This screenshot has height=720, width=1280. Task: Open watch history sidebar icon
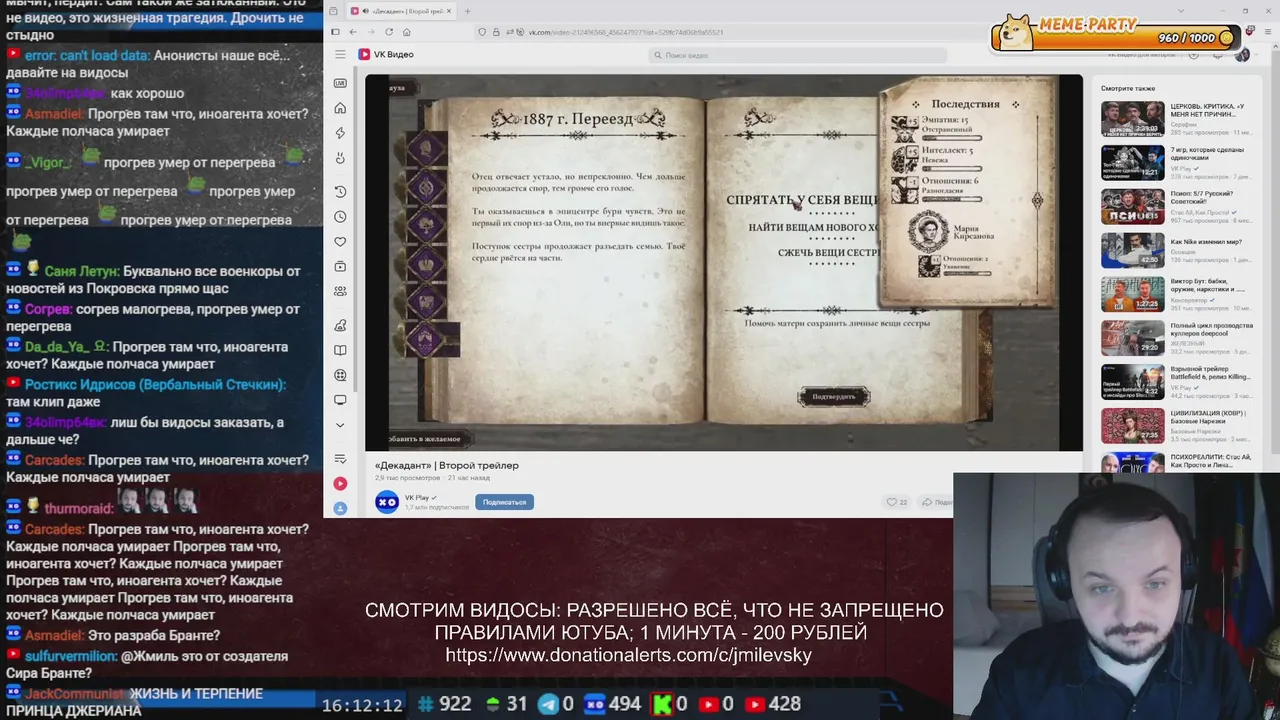(340, 191)
